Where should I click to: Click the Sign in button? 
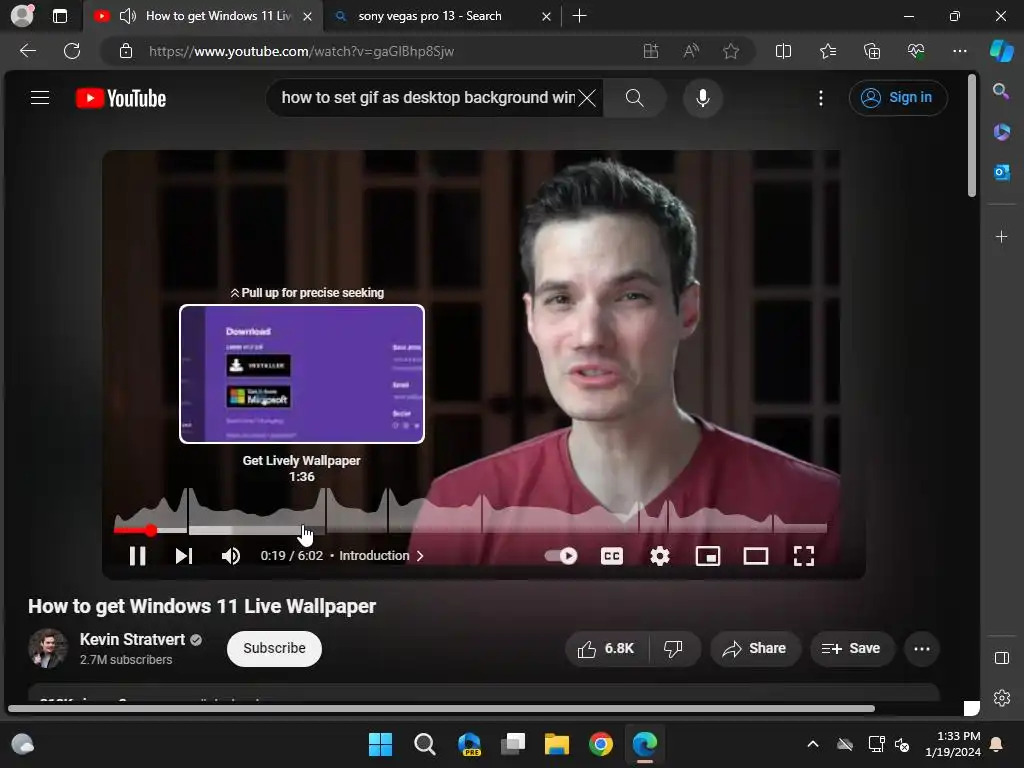(x=898, y=98)
